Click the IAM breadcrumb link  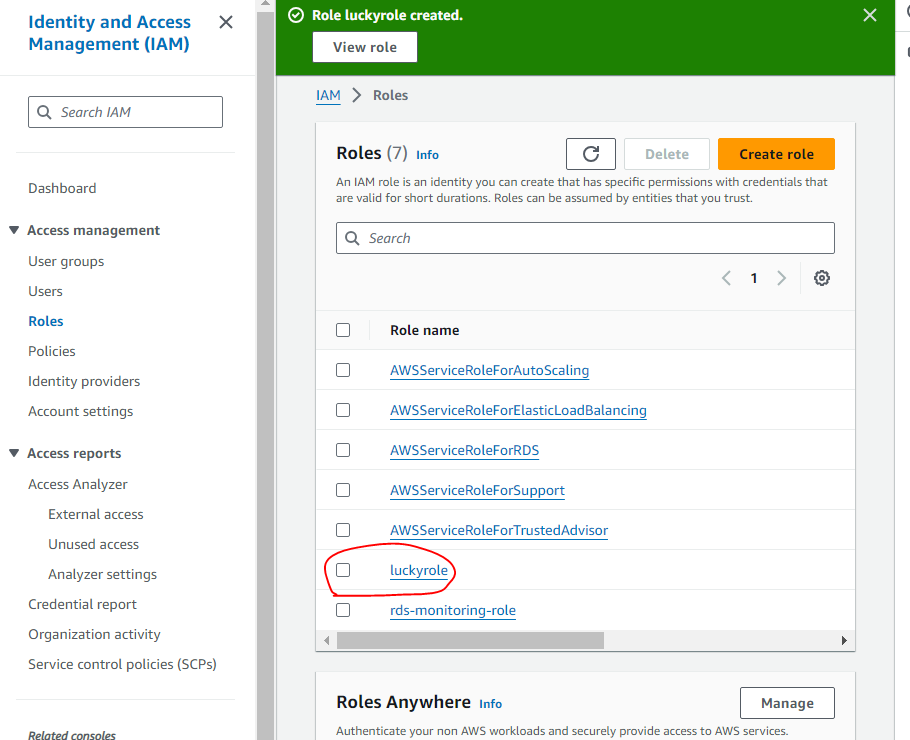coord(328,95)
